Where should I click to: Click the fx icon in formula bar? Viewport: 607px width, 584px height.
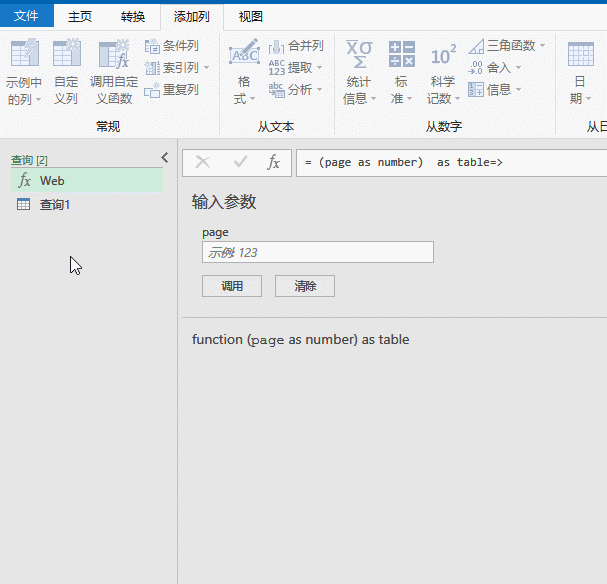[x=273, y=162]
